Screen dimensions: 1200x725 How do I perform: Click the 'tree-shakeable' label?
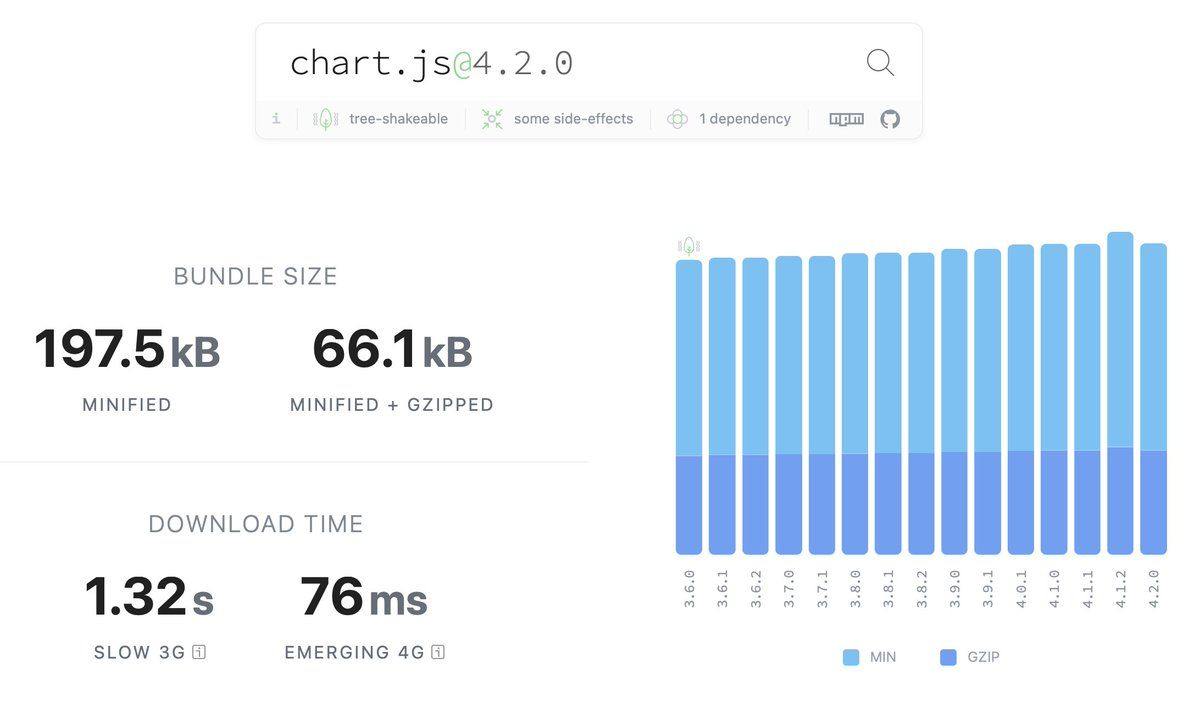(x=398, y=119)
